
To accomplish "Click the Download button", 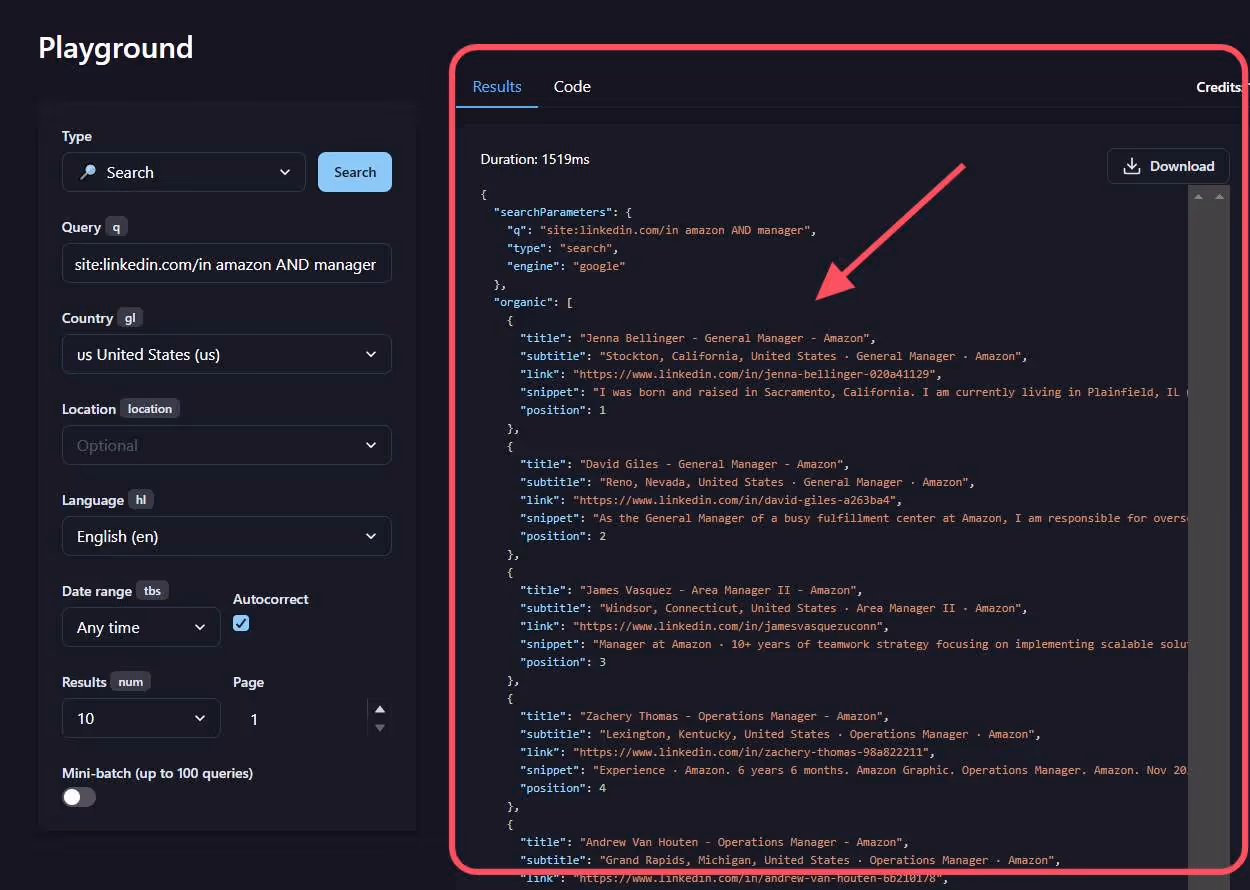I will pyautogui.click(x=1168, y=166).
